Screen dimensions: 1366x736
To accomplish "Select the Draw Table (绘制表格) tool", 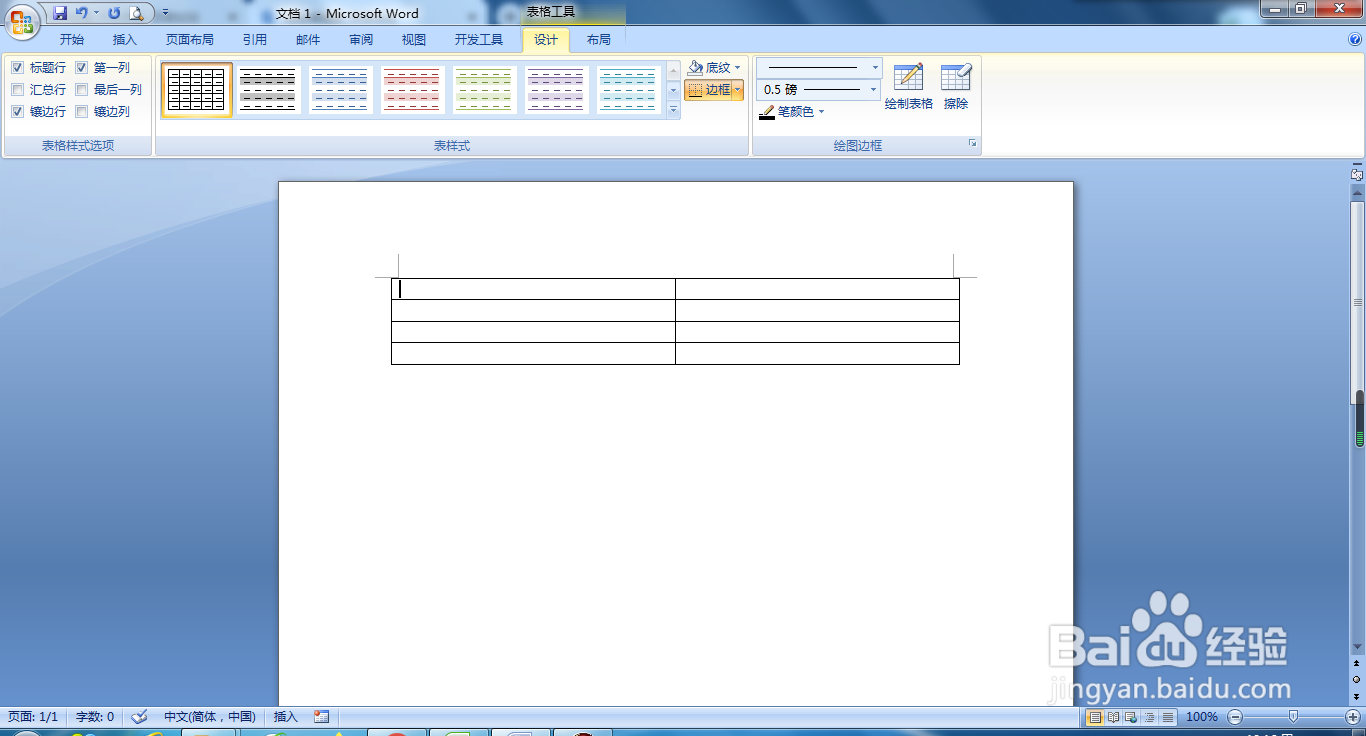I will coord(908,87).
